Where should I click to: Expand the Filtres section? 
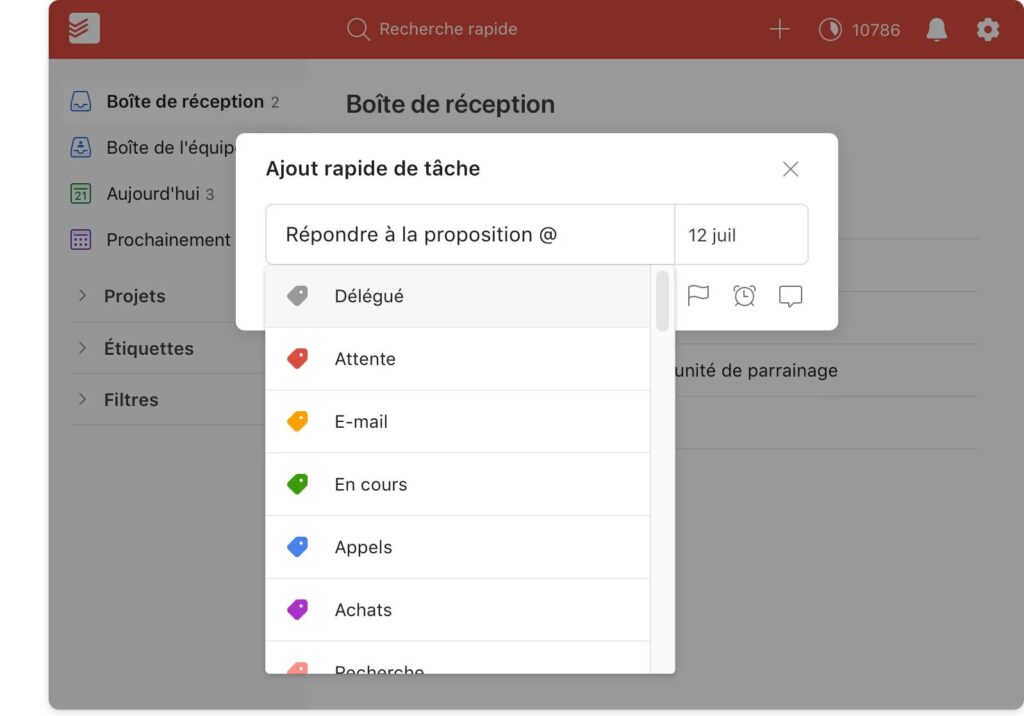pyautogui.click(x=83, y=399)
